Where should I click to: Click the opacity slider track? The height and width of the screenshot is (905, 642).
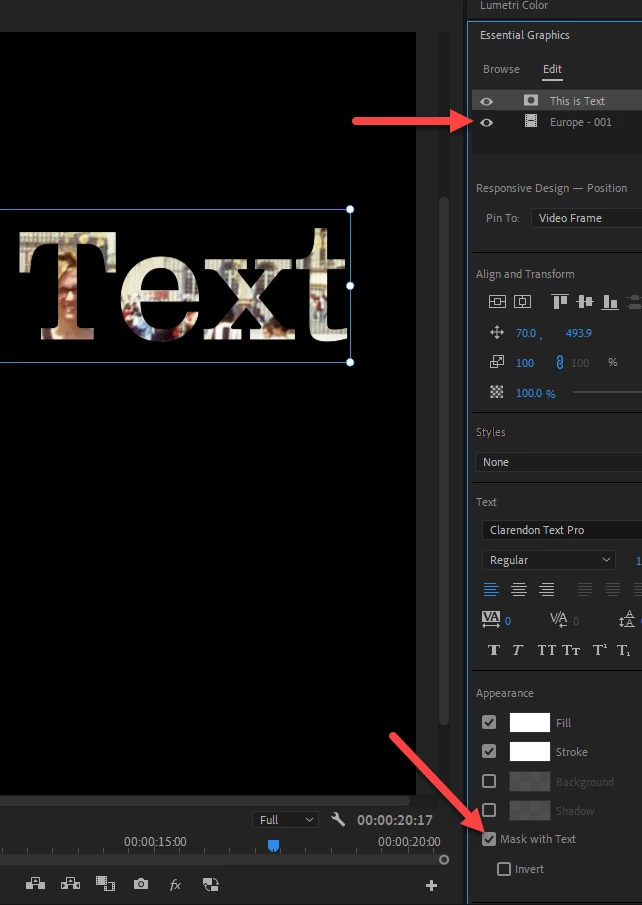point(607,392)
